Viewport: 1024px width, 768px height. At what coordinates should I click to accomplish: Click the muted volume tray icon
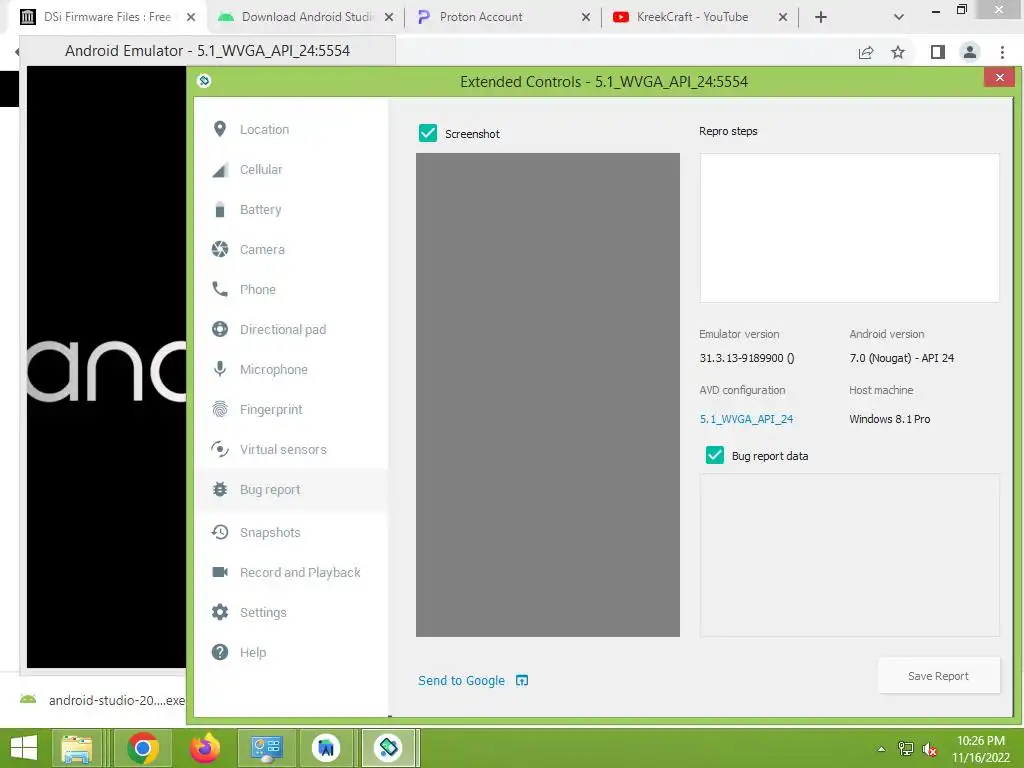pos(929,750)
